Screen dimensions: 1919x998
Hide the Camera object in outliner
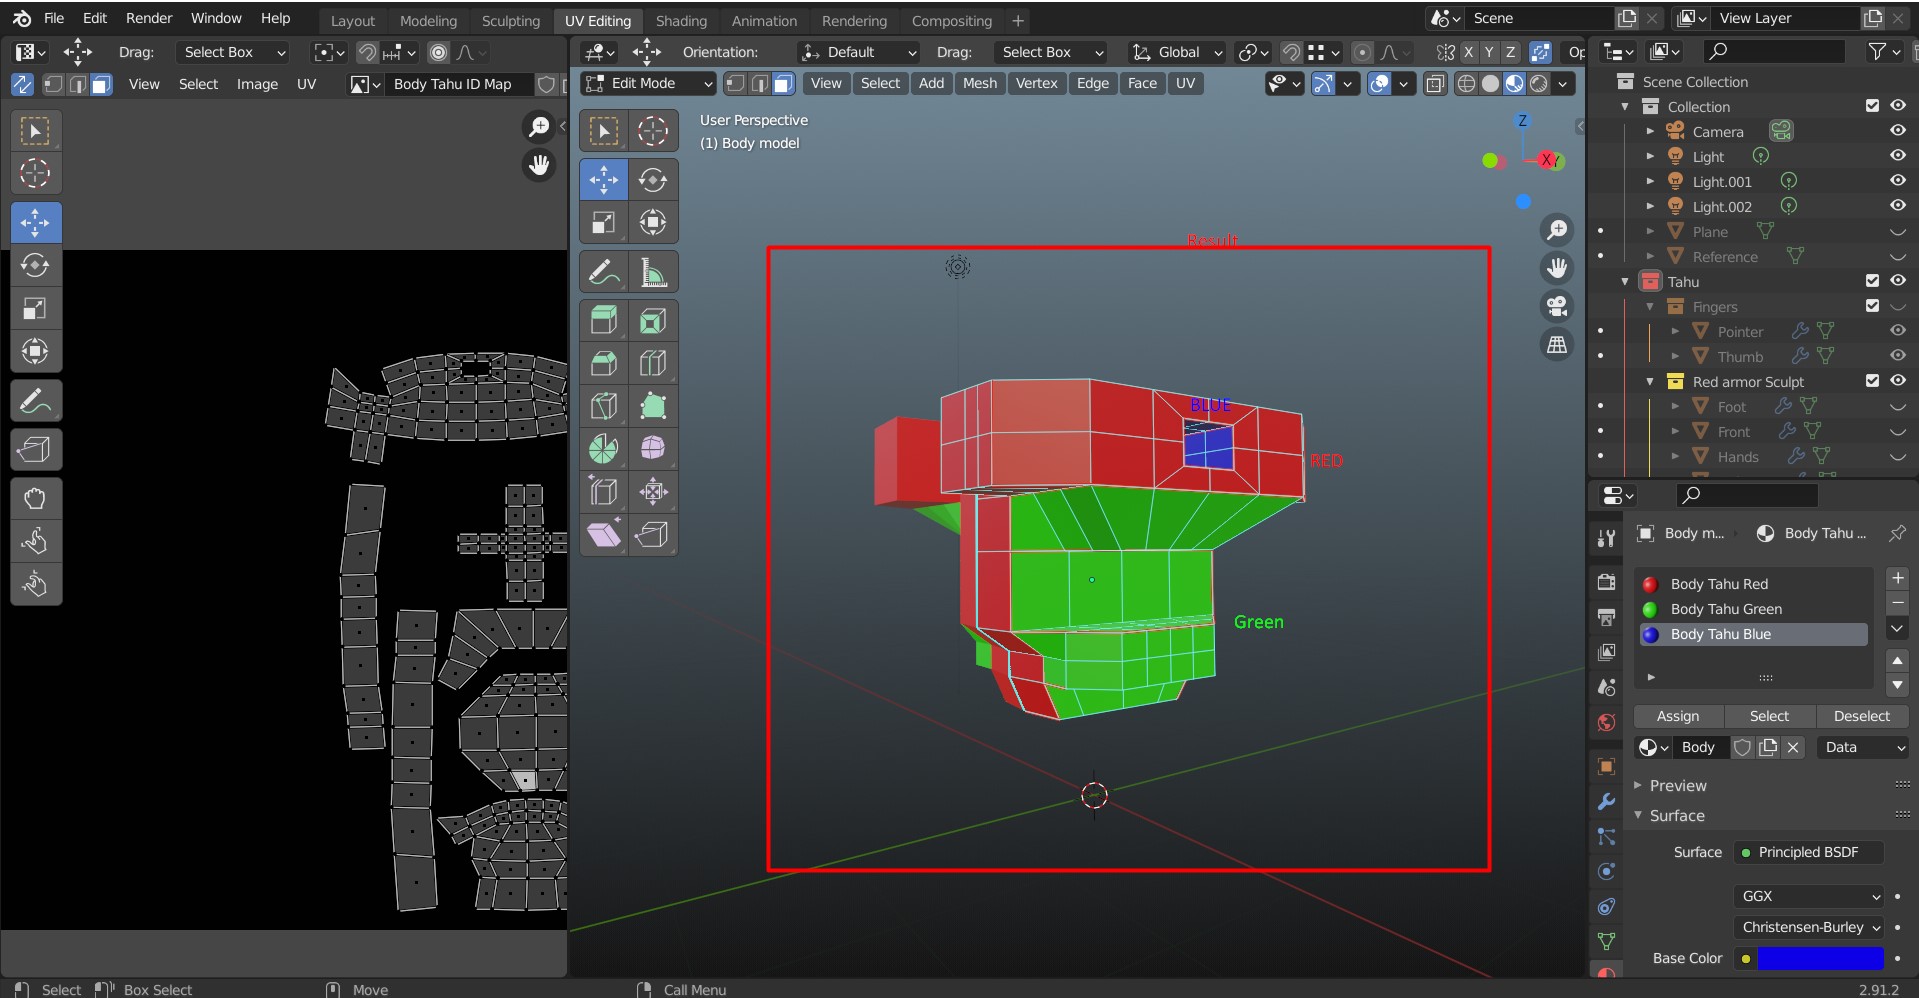1897,131
